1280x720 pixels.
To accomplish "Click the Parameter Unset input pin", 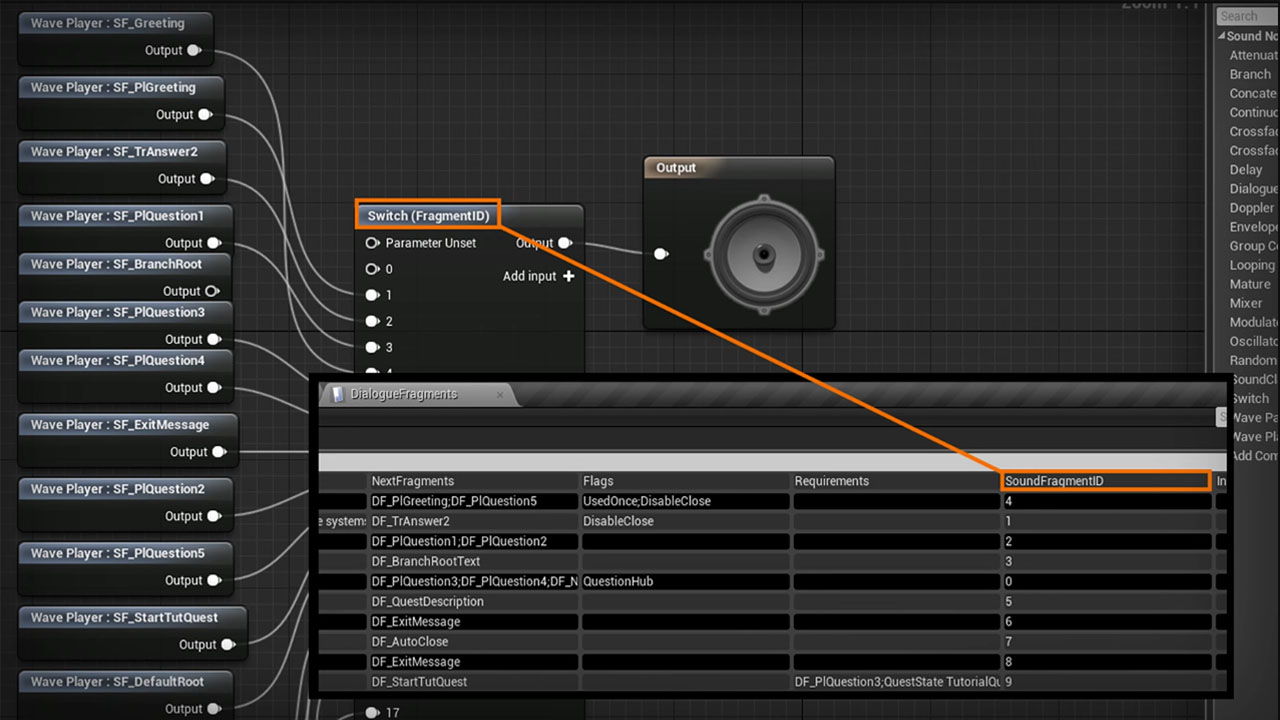I will 372,243.
